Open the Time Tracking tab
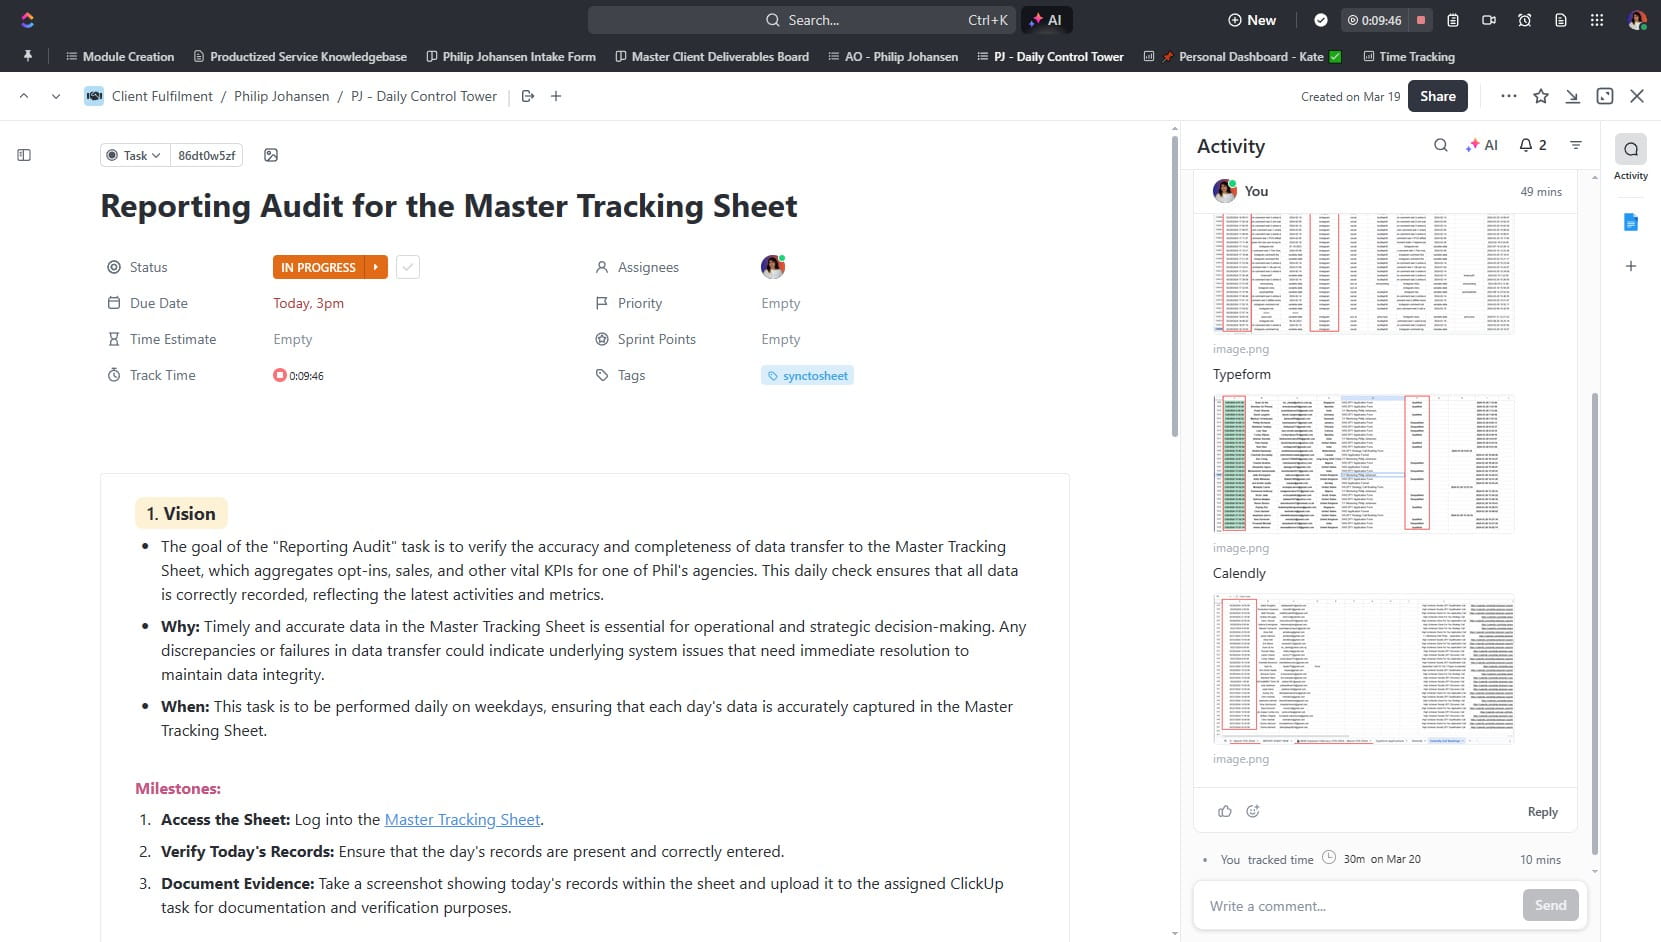The width and height of the screenshot is (1661, 942). [1409, 57]
